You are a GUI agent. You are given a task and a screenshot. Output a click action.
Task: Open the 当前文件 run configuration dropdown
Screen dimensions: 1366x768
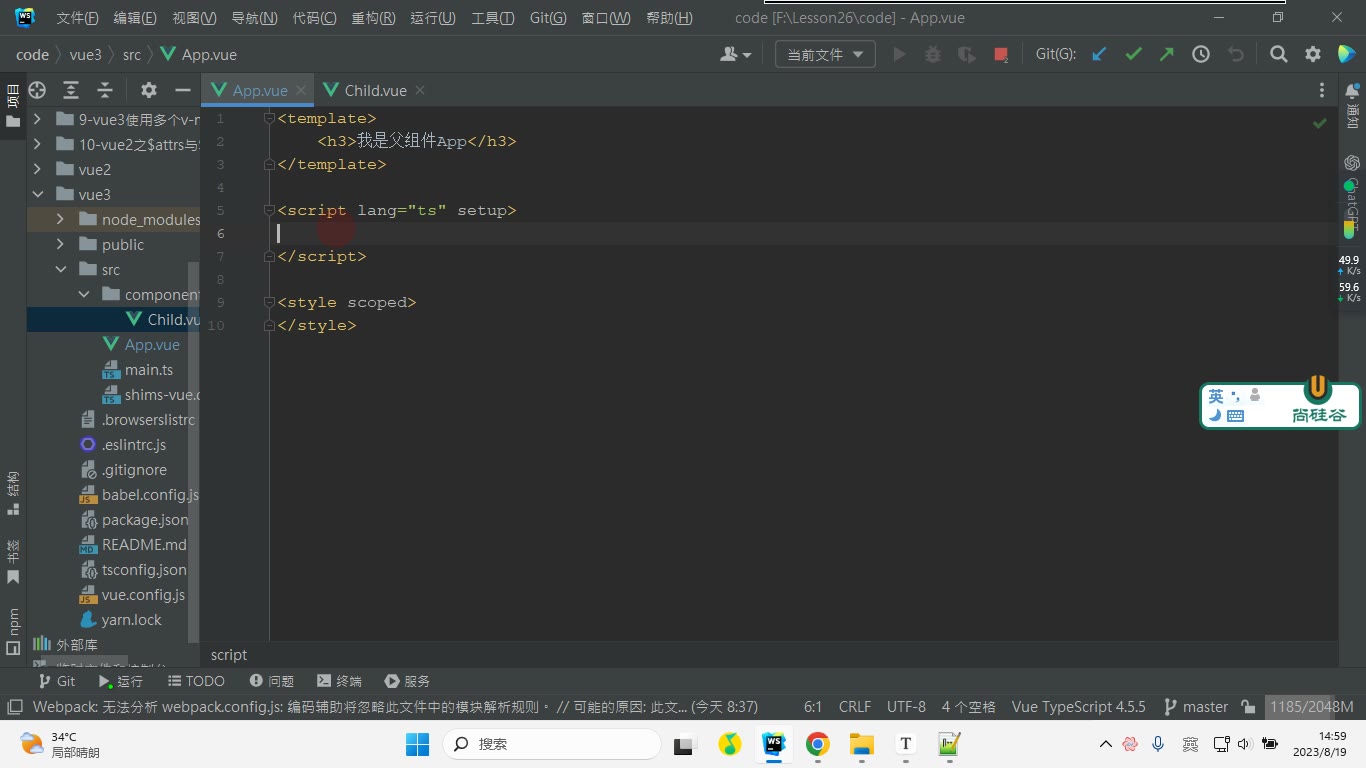tap(825, 55)
